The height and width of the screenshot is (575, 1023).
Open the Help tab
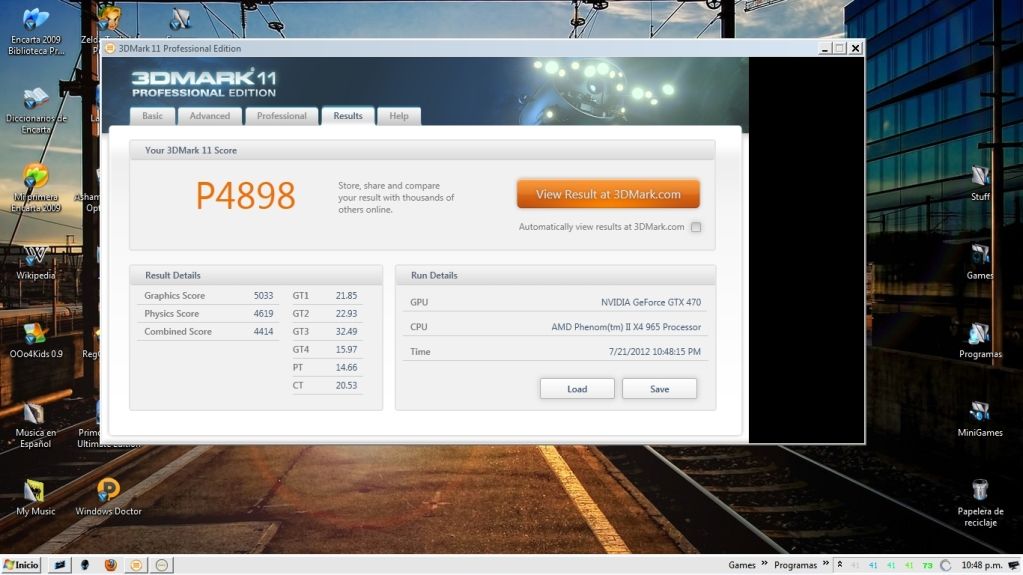tap(399, 116)
